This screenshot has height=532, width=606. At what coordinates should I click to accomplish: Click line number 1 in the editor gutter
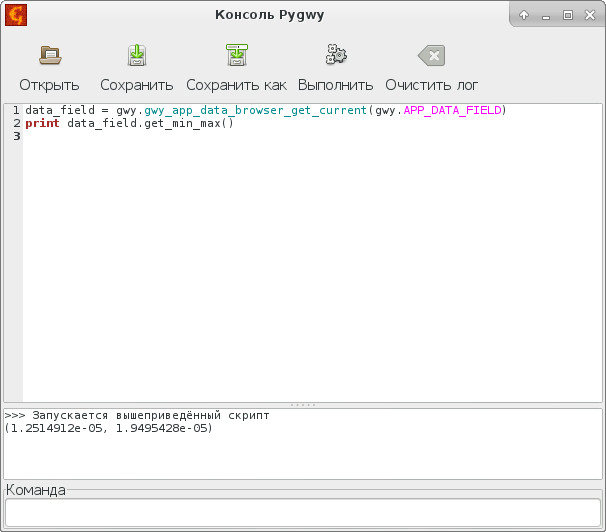click(x=16, y=110)
